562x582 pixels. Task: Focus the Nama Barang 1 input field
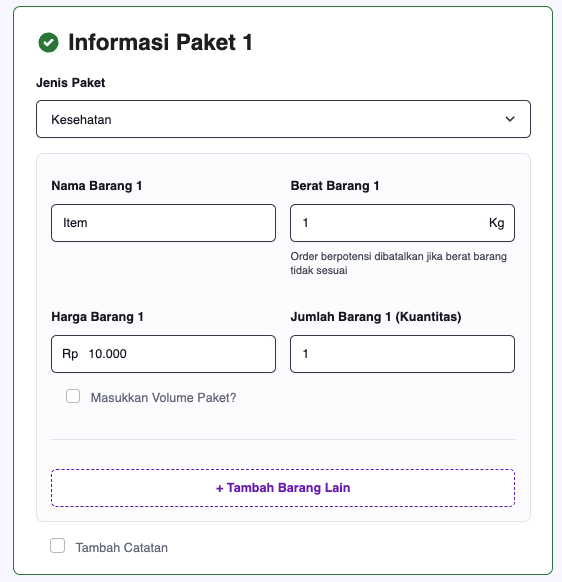pos(163,223)
